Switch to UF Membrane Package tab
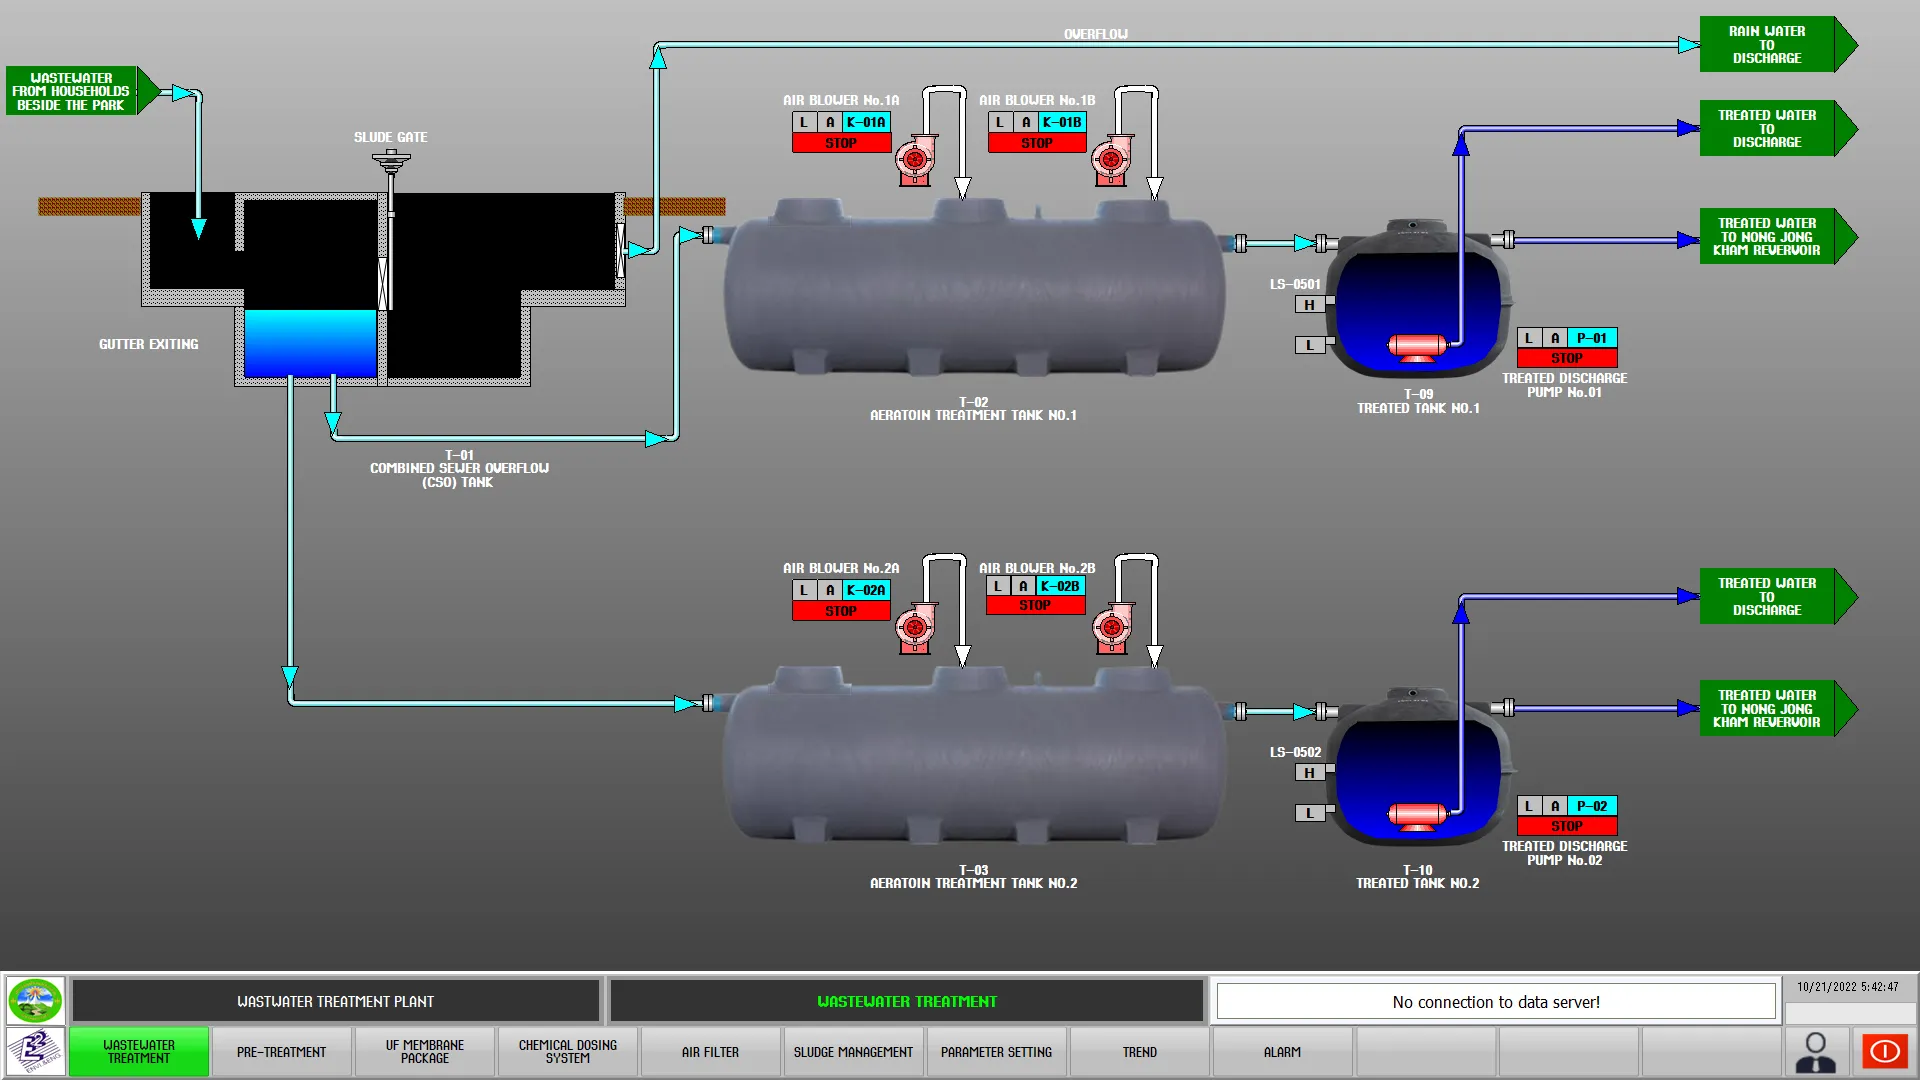This screenshot has height=1080, width=1920. pyautogui.click(x=425, y=1052)
